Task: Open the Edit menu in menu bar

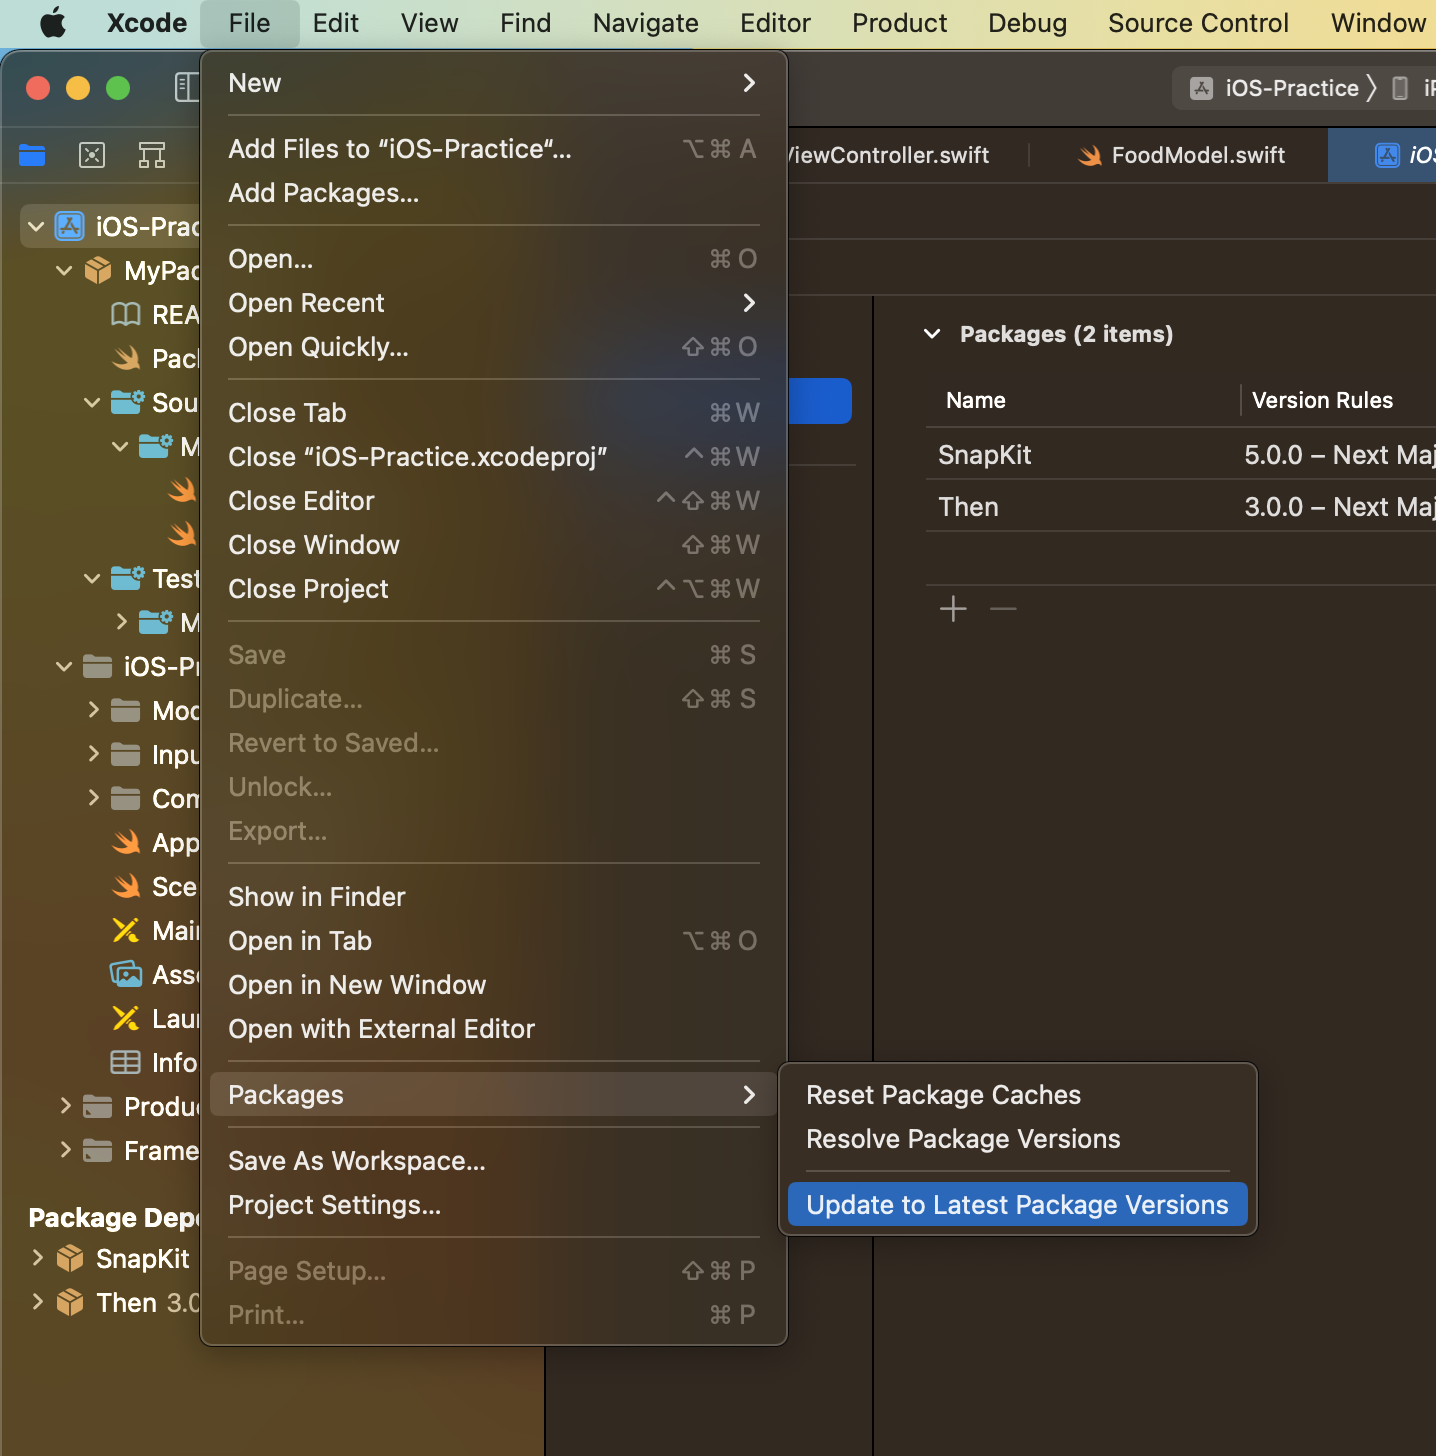Action: click(335, 23)
